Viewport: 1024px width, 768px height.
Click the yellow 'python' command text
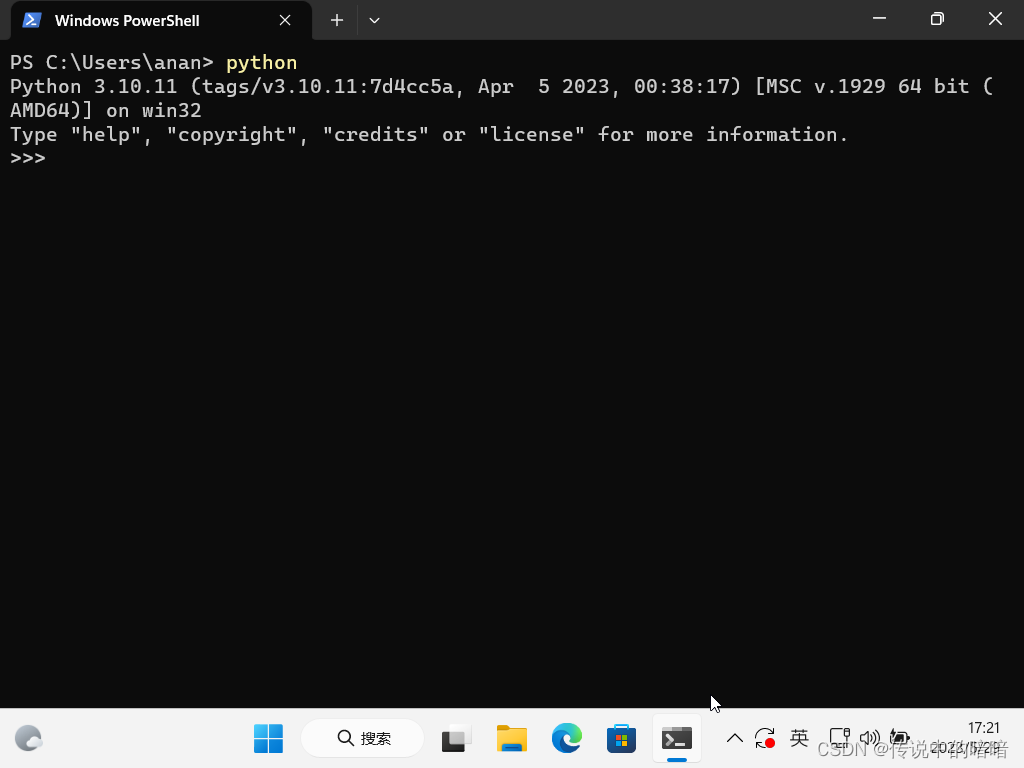click(x=261, y=63)
